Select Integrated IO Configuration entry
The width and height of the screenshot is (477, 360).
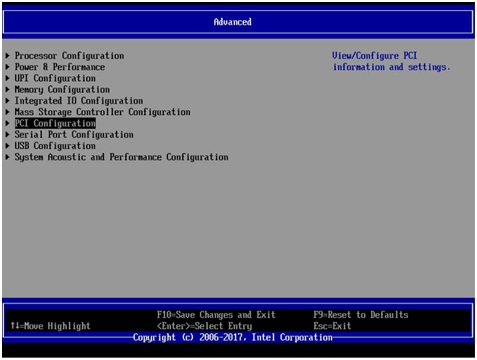pos(79,101)
